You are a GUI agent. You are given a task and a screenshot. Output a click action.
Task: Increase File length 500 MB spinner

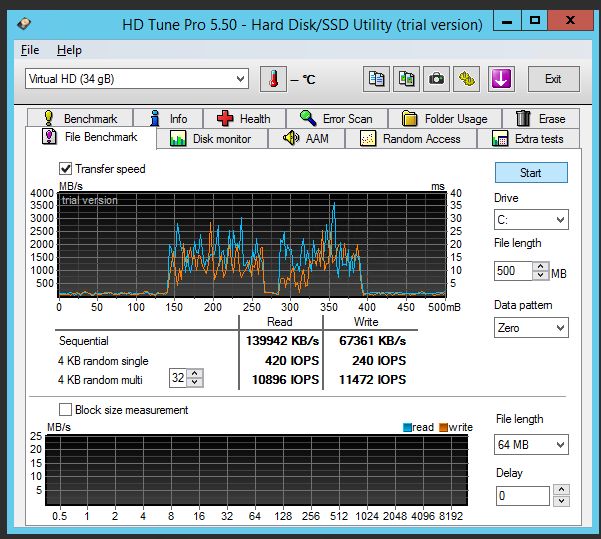540,266
